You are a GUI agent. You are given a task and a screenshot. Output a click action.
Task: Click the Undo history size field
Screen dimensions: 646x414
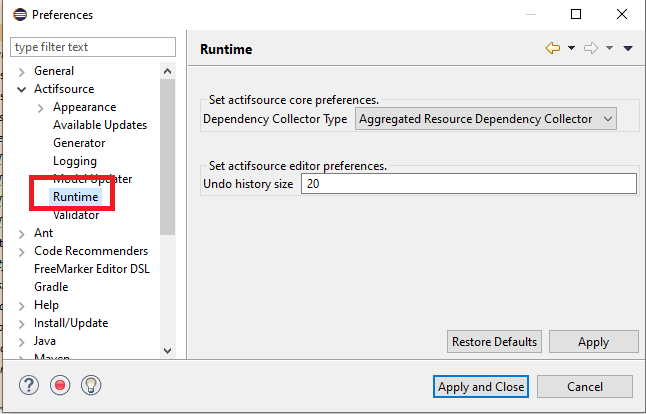point(468,184)
